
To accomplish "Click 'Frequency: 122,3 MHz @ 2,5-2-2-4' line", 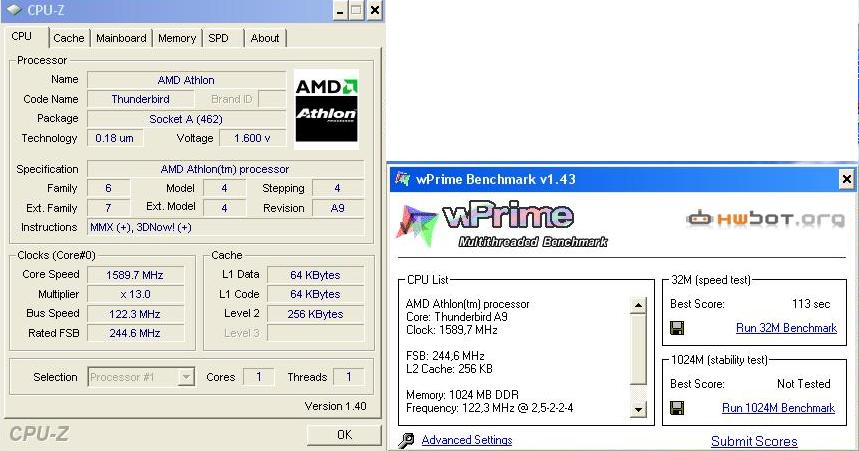I will [490, 408].
